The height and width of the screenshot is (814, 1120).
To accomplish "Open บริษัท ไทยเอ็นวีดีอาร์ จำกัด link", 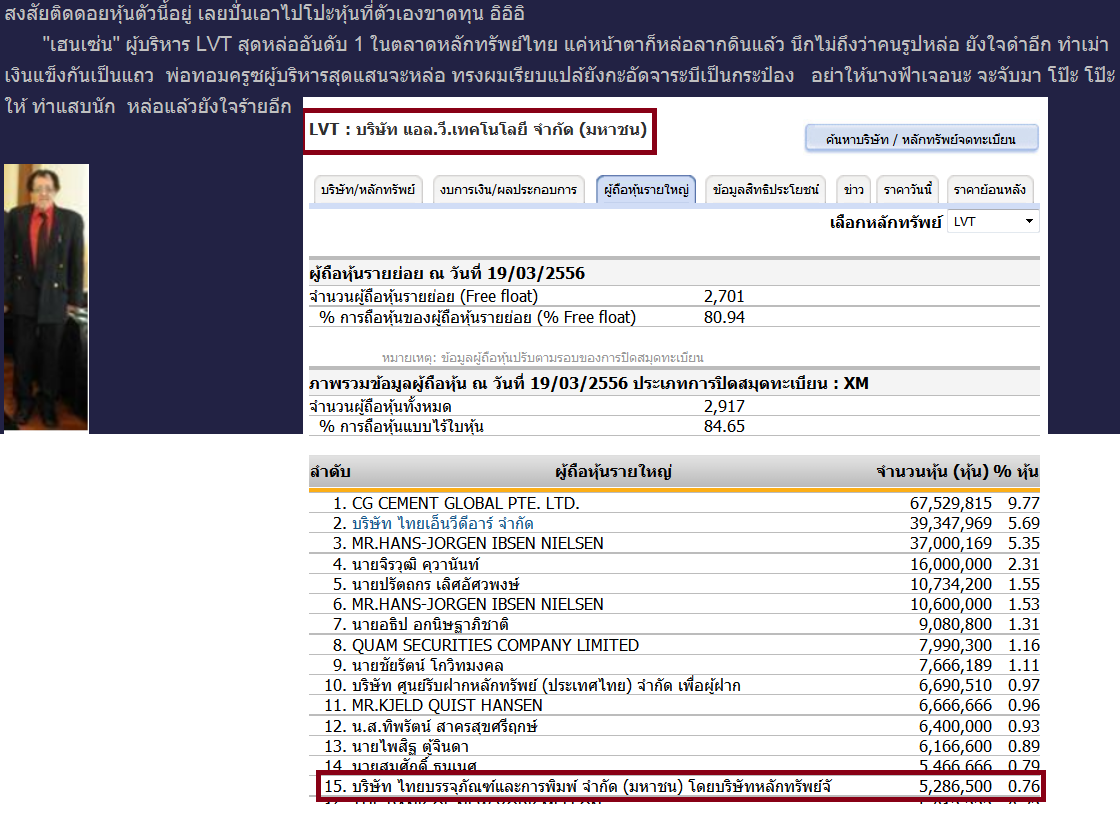I will [442, 523].
